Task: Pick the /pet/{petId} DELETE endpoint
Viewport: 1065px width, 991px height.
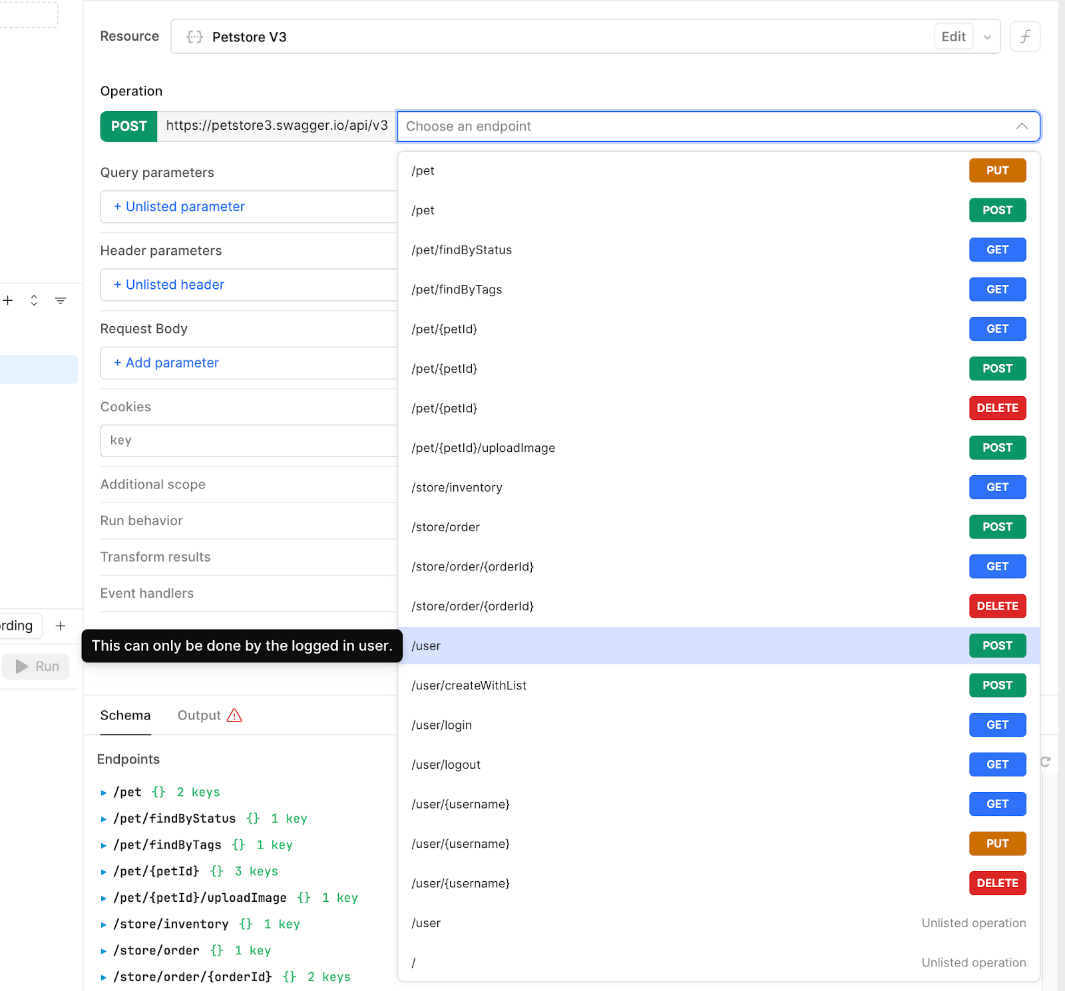Action: pos(718,408)
